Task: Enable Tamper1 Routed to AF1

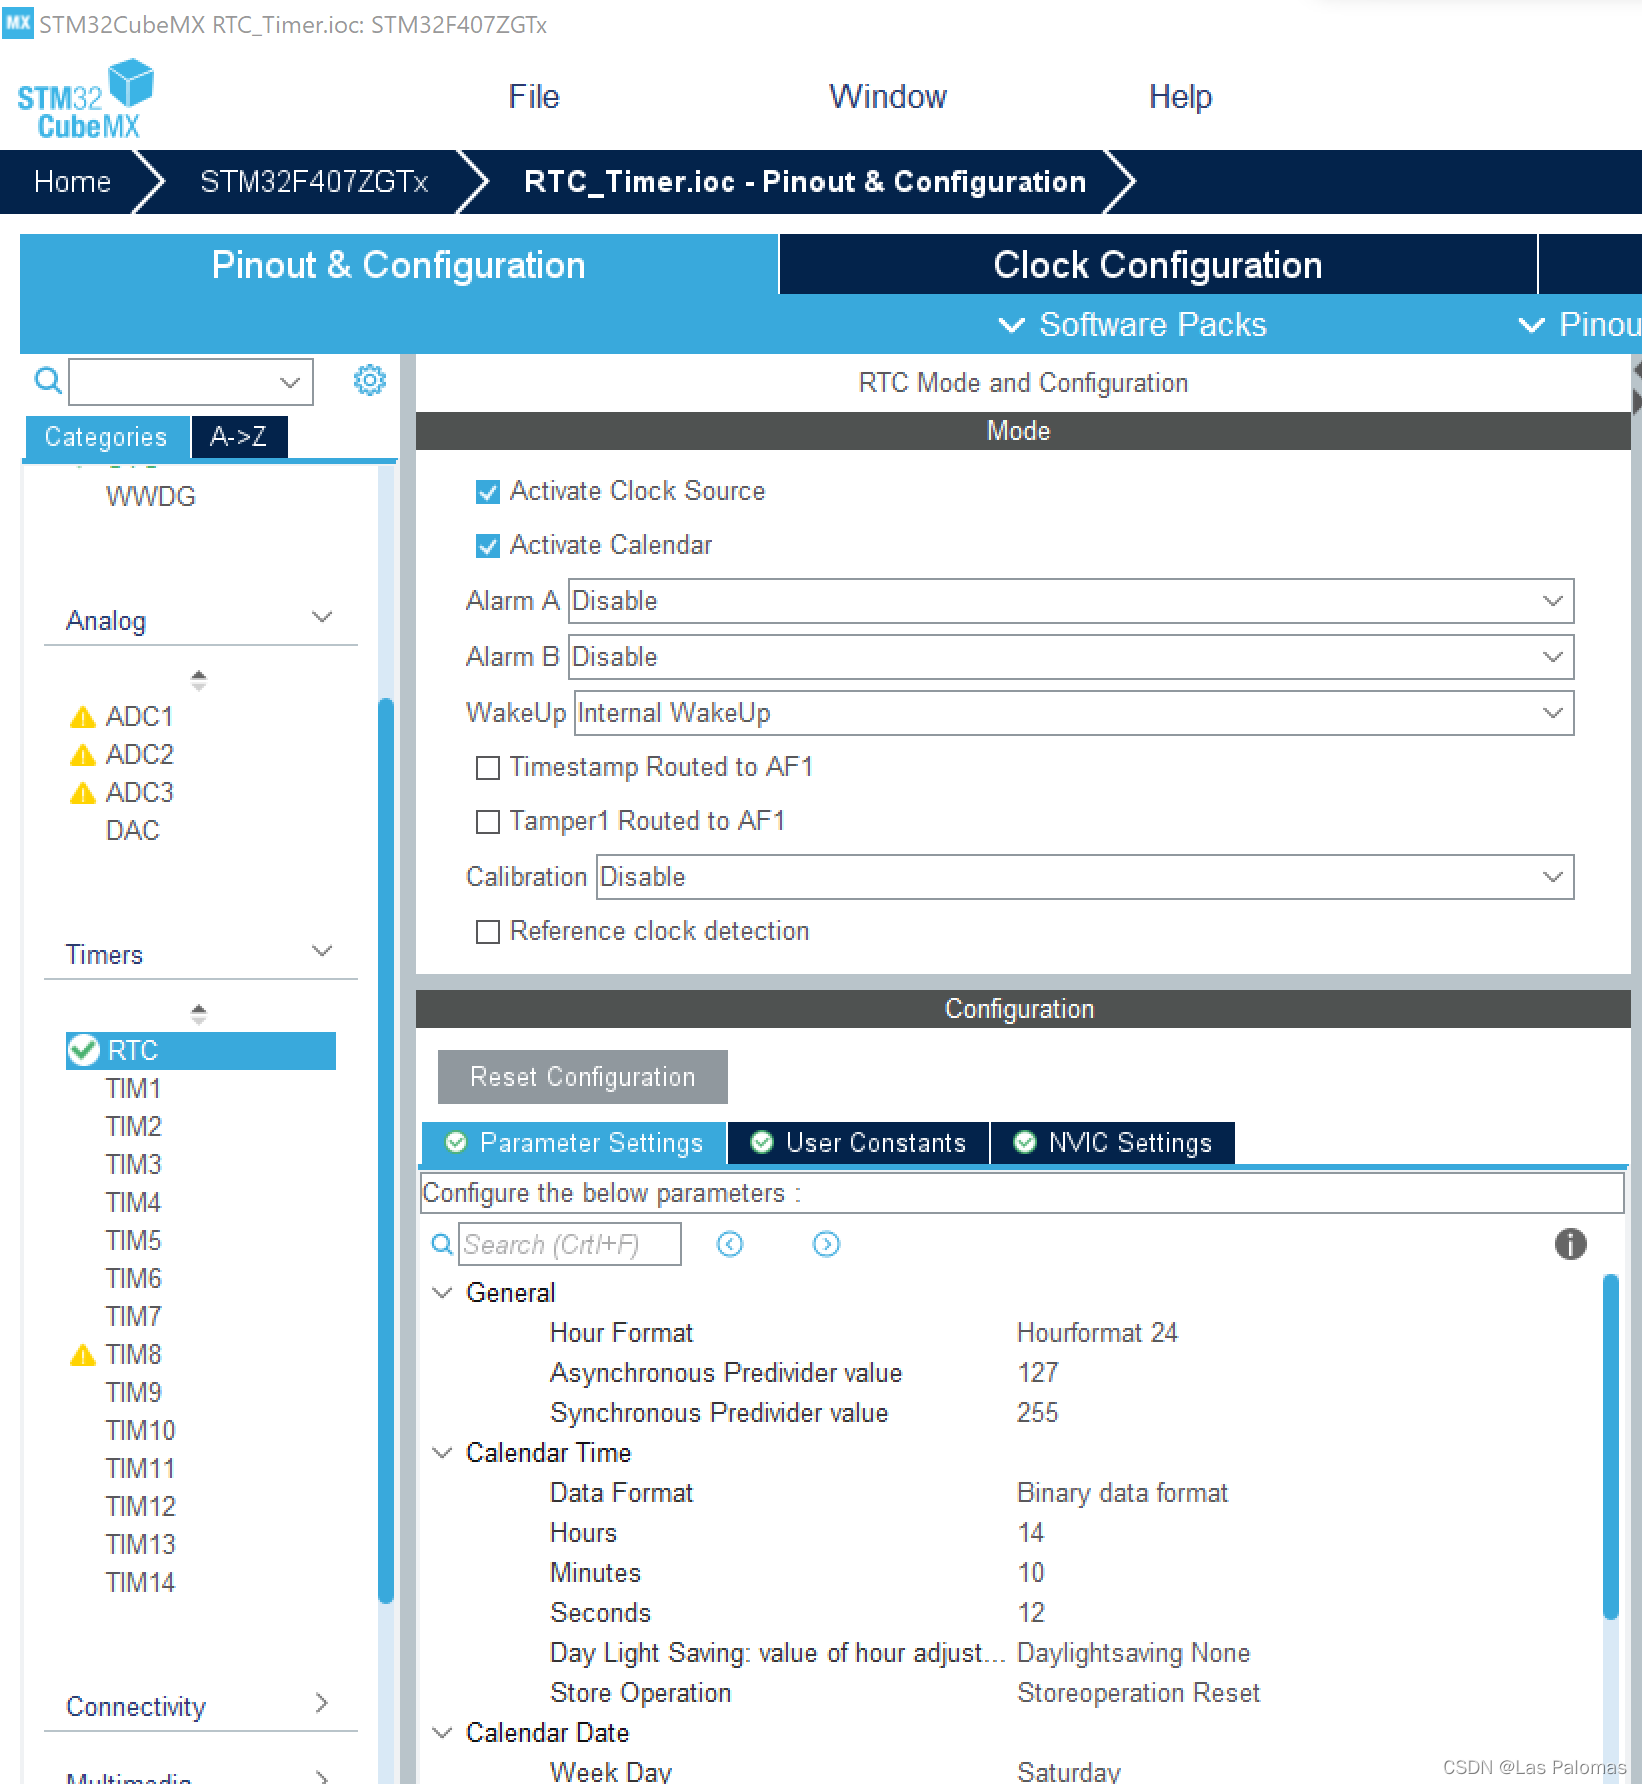Action: tap(488, 822)
